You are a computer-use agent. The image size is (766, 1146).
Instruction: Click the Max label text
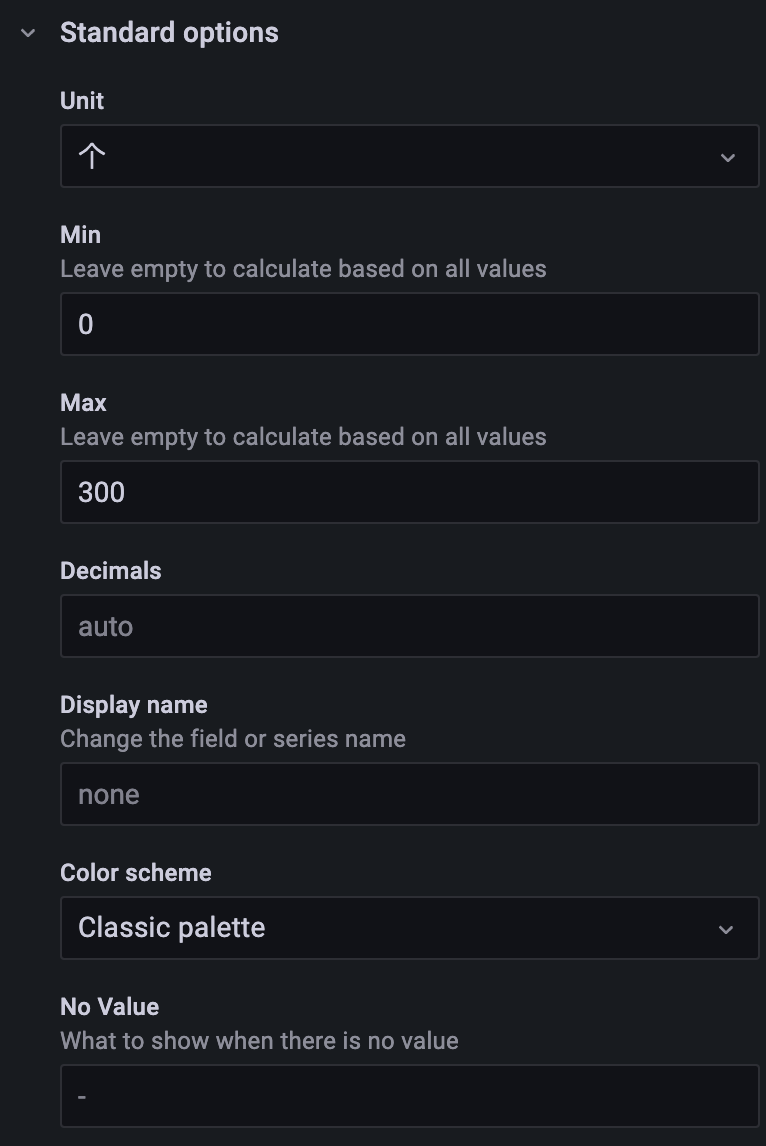point(83,403)
